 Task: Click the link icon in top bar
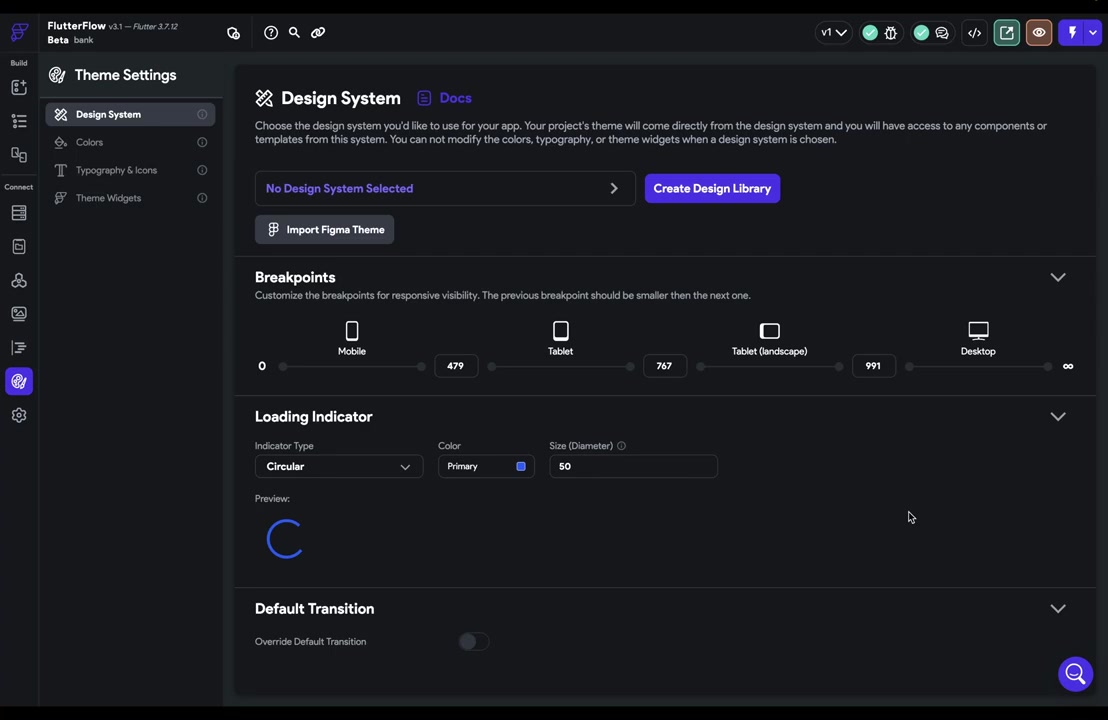pos(318,33)
